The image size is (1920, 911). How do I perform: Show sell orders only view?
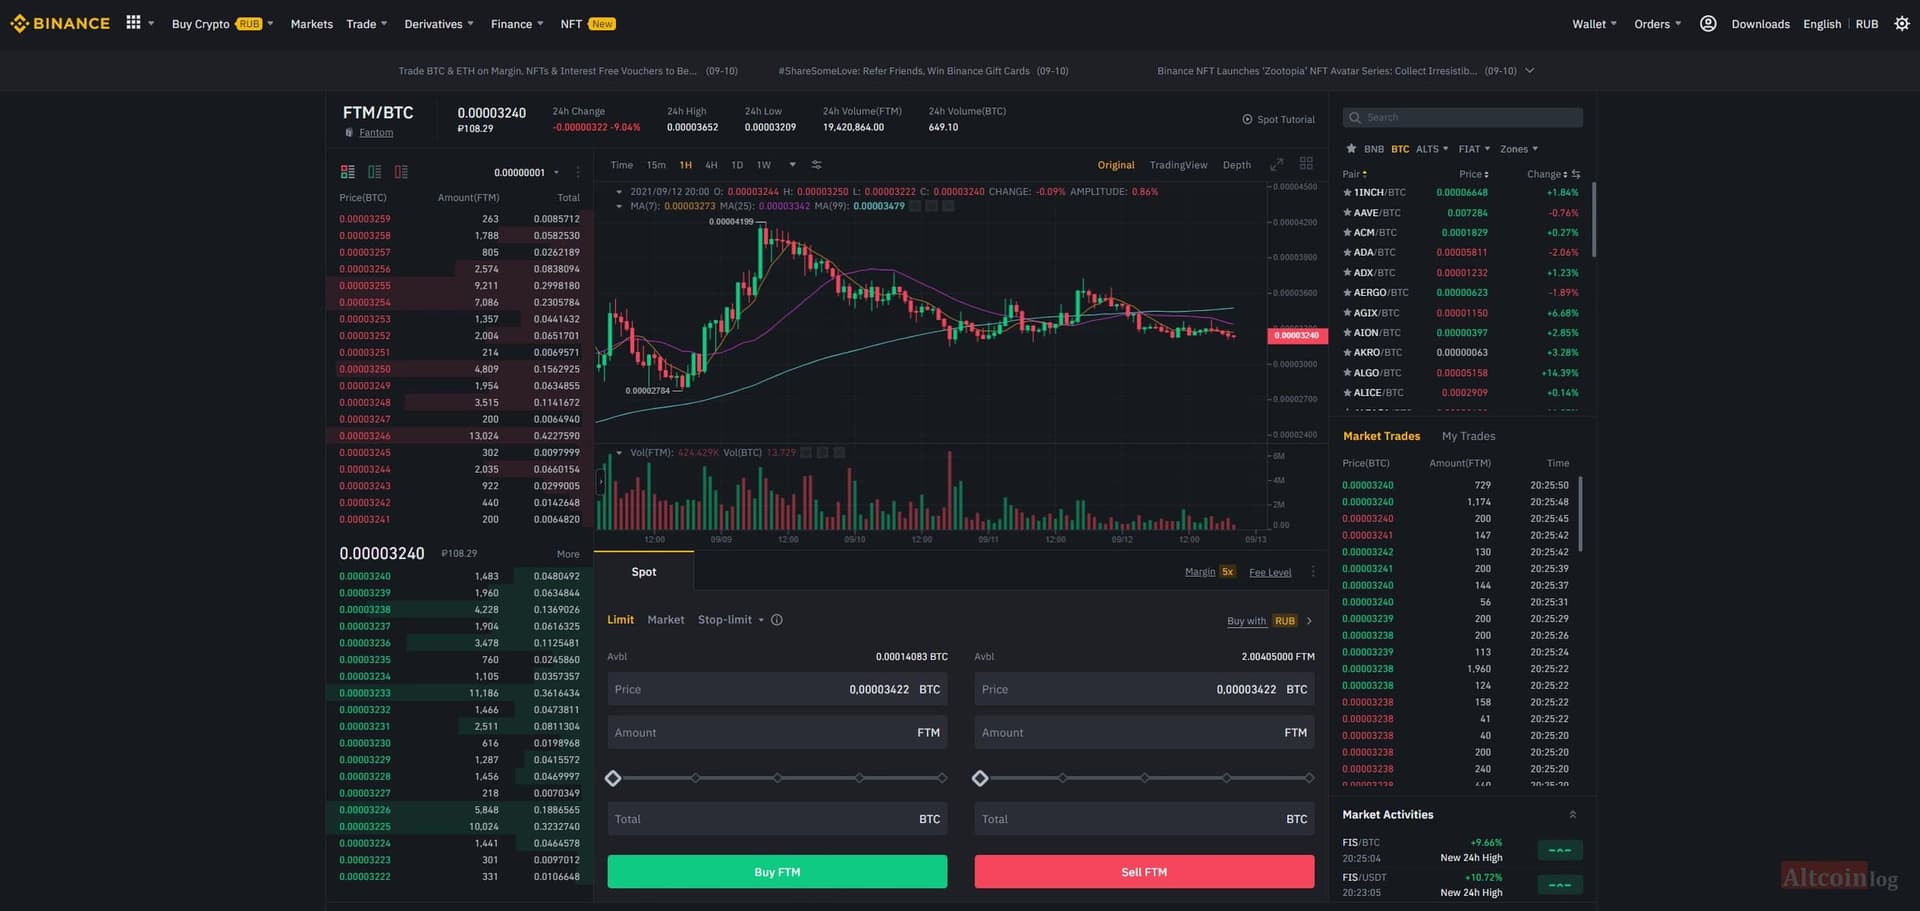(401, 172)
